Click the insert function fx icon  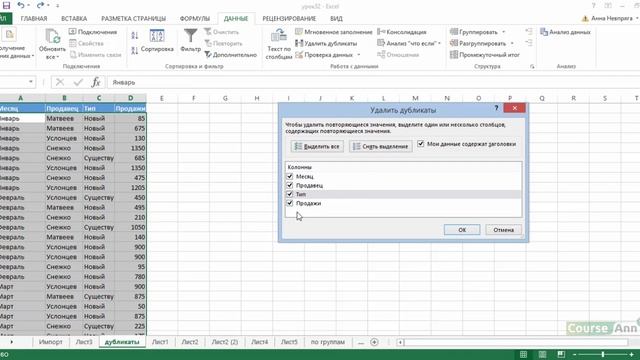(96, 82)
